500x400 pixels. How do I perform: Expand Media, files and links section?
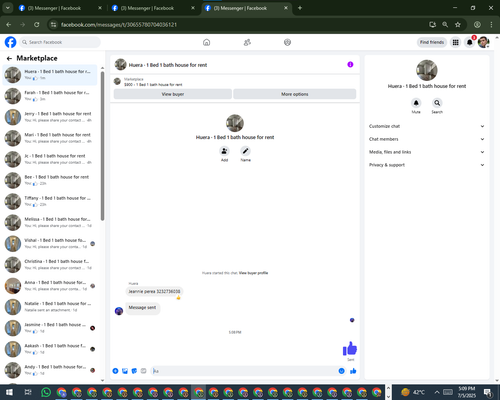426,152
